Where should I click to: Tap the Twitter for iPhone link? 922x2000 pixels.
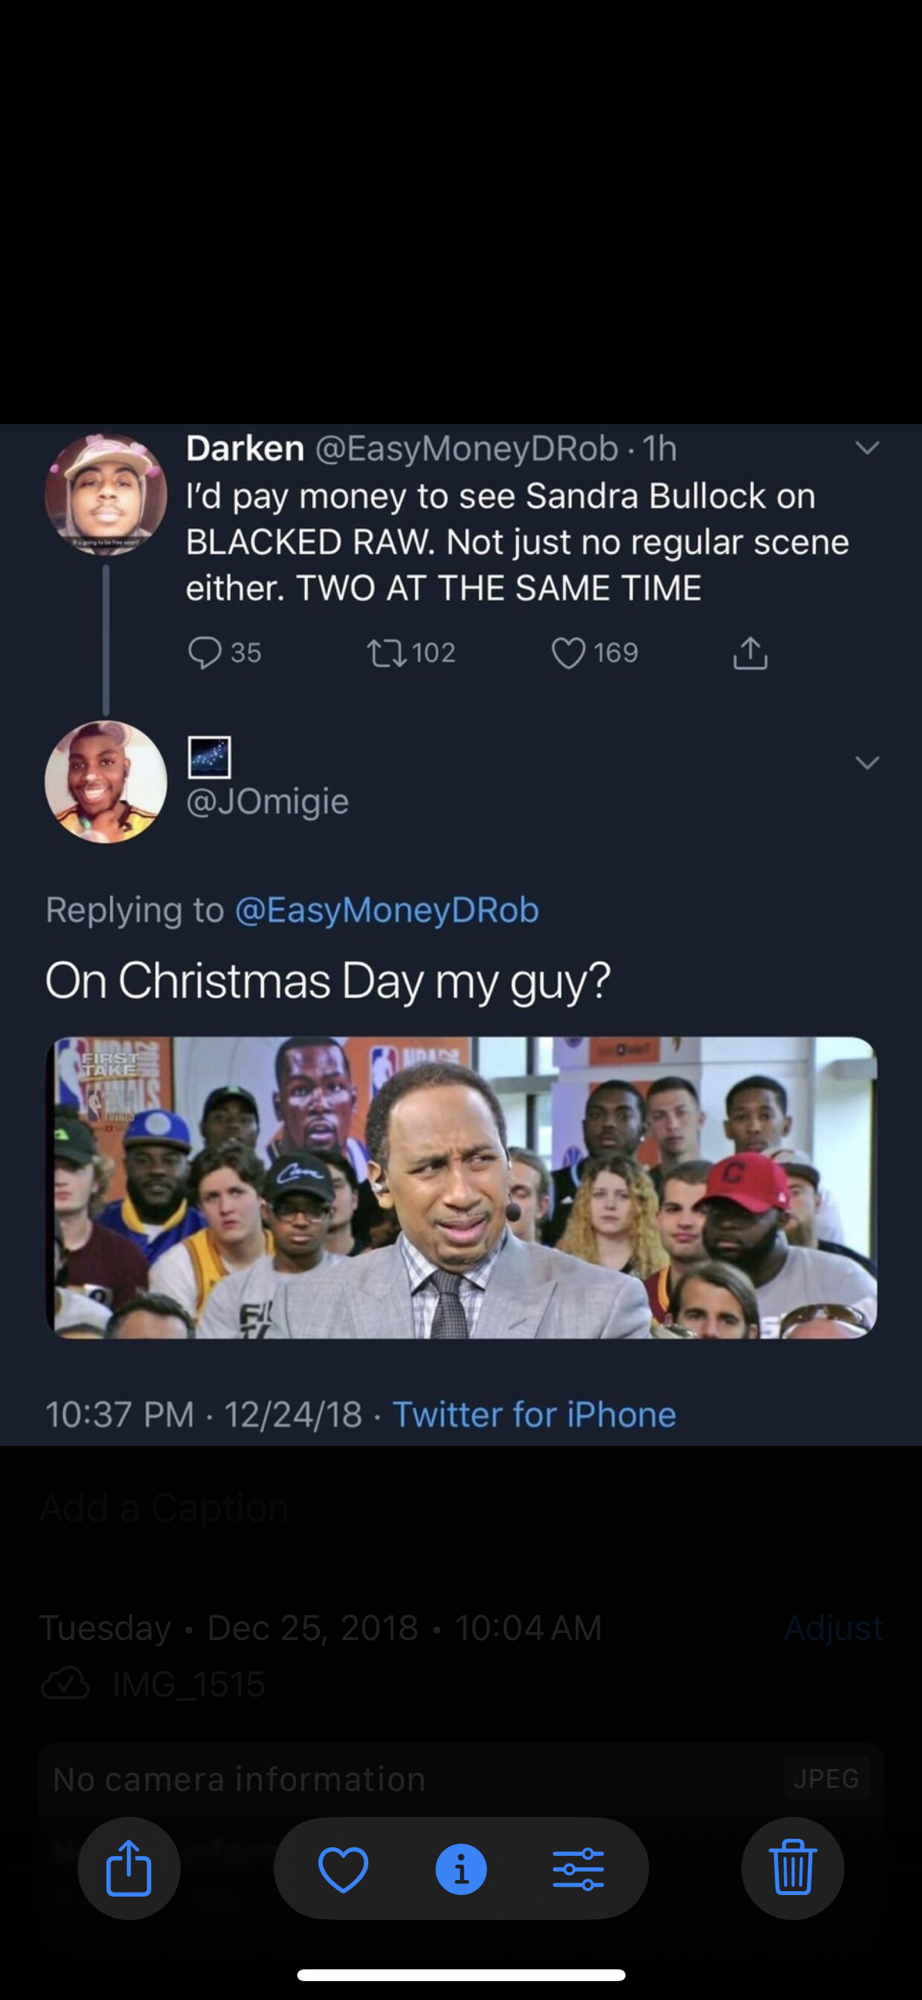(534, 1414)
